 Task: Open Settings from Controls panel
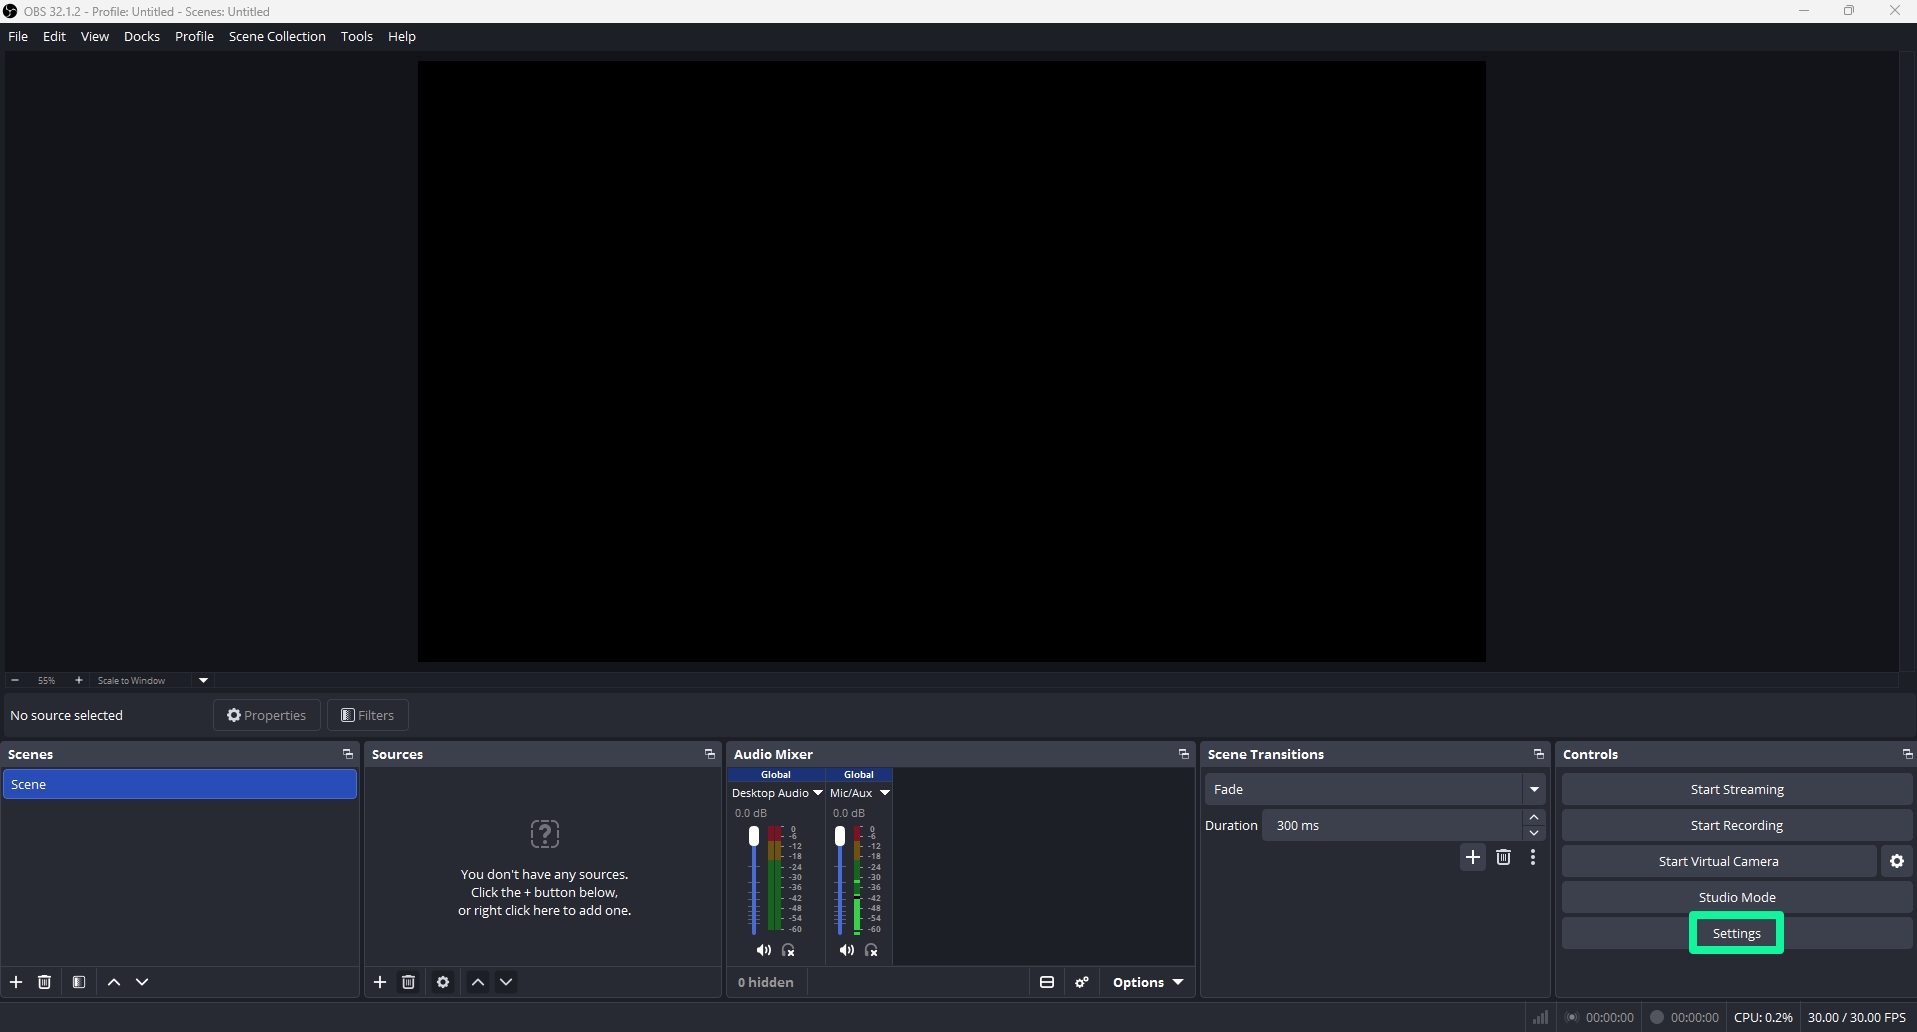tap(1737, 933)
